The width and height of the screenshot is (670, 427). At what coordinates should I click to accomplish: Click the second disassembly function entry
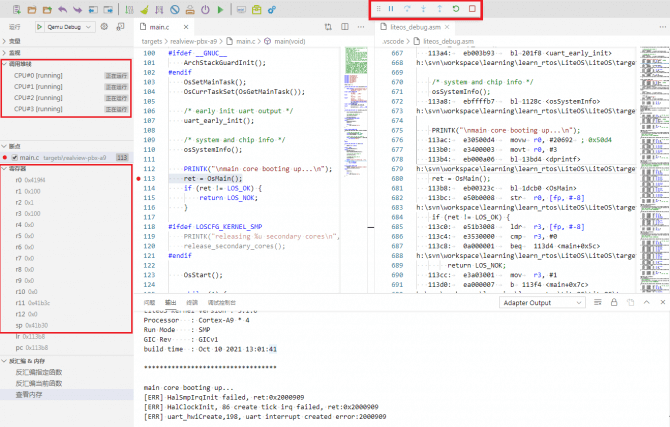pyautogui.click(x=66, y=383)
